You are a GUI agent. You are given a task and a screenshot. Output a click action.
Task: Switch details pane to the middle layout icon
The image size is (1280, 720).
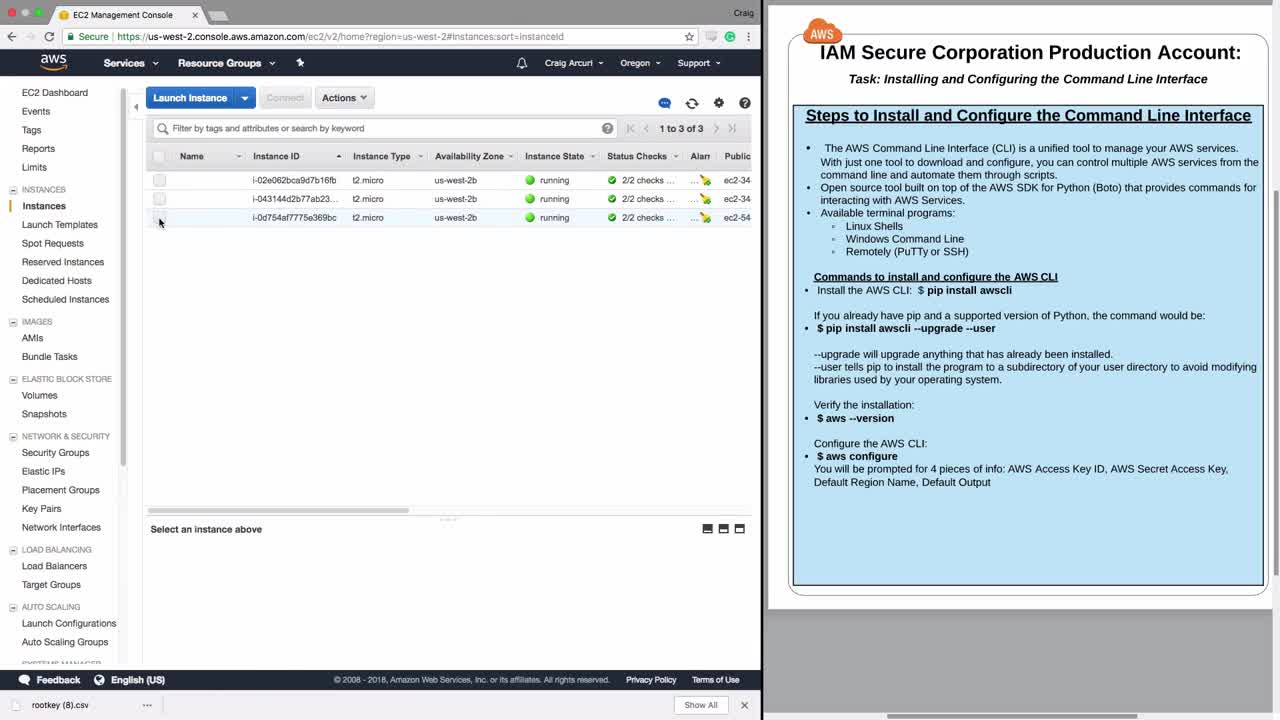point(724,529)
